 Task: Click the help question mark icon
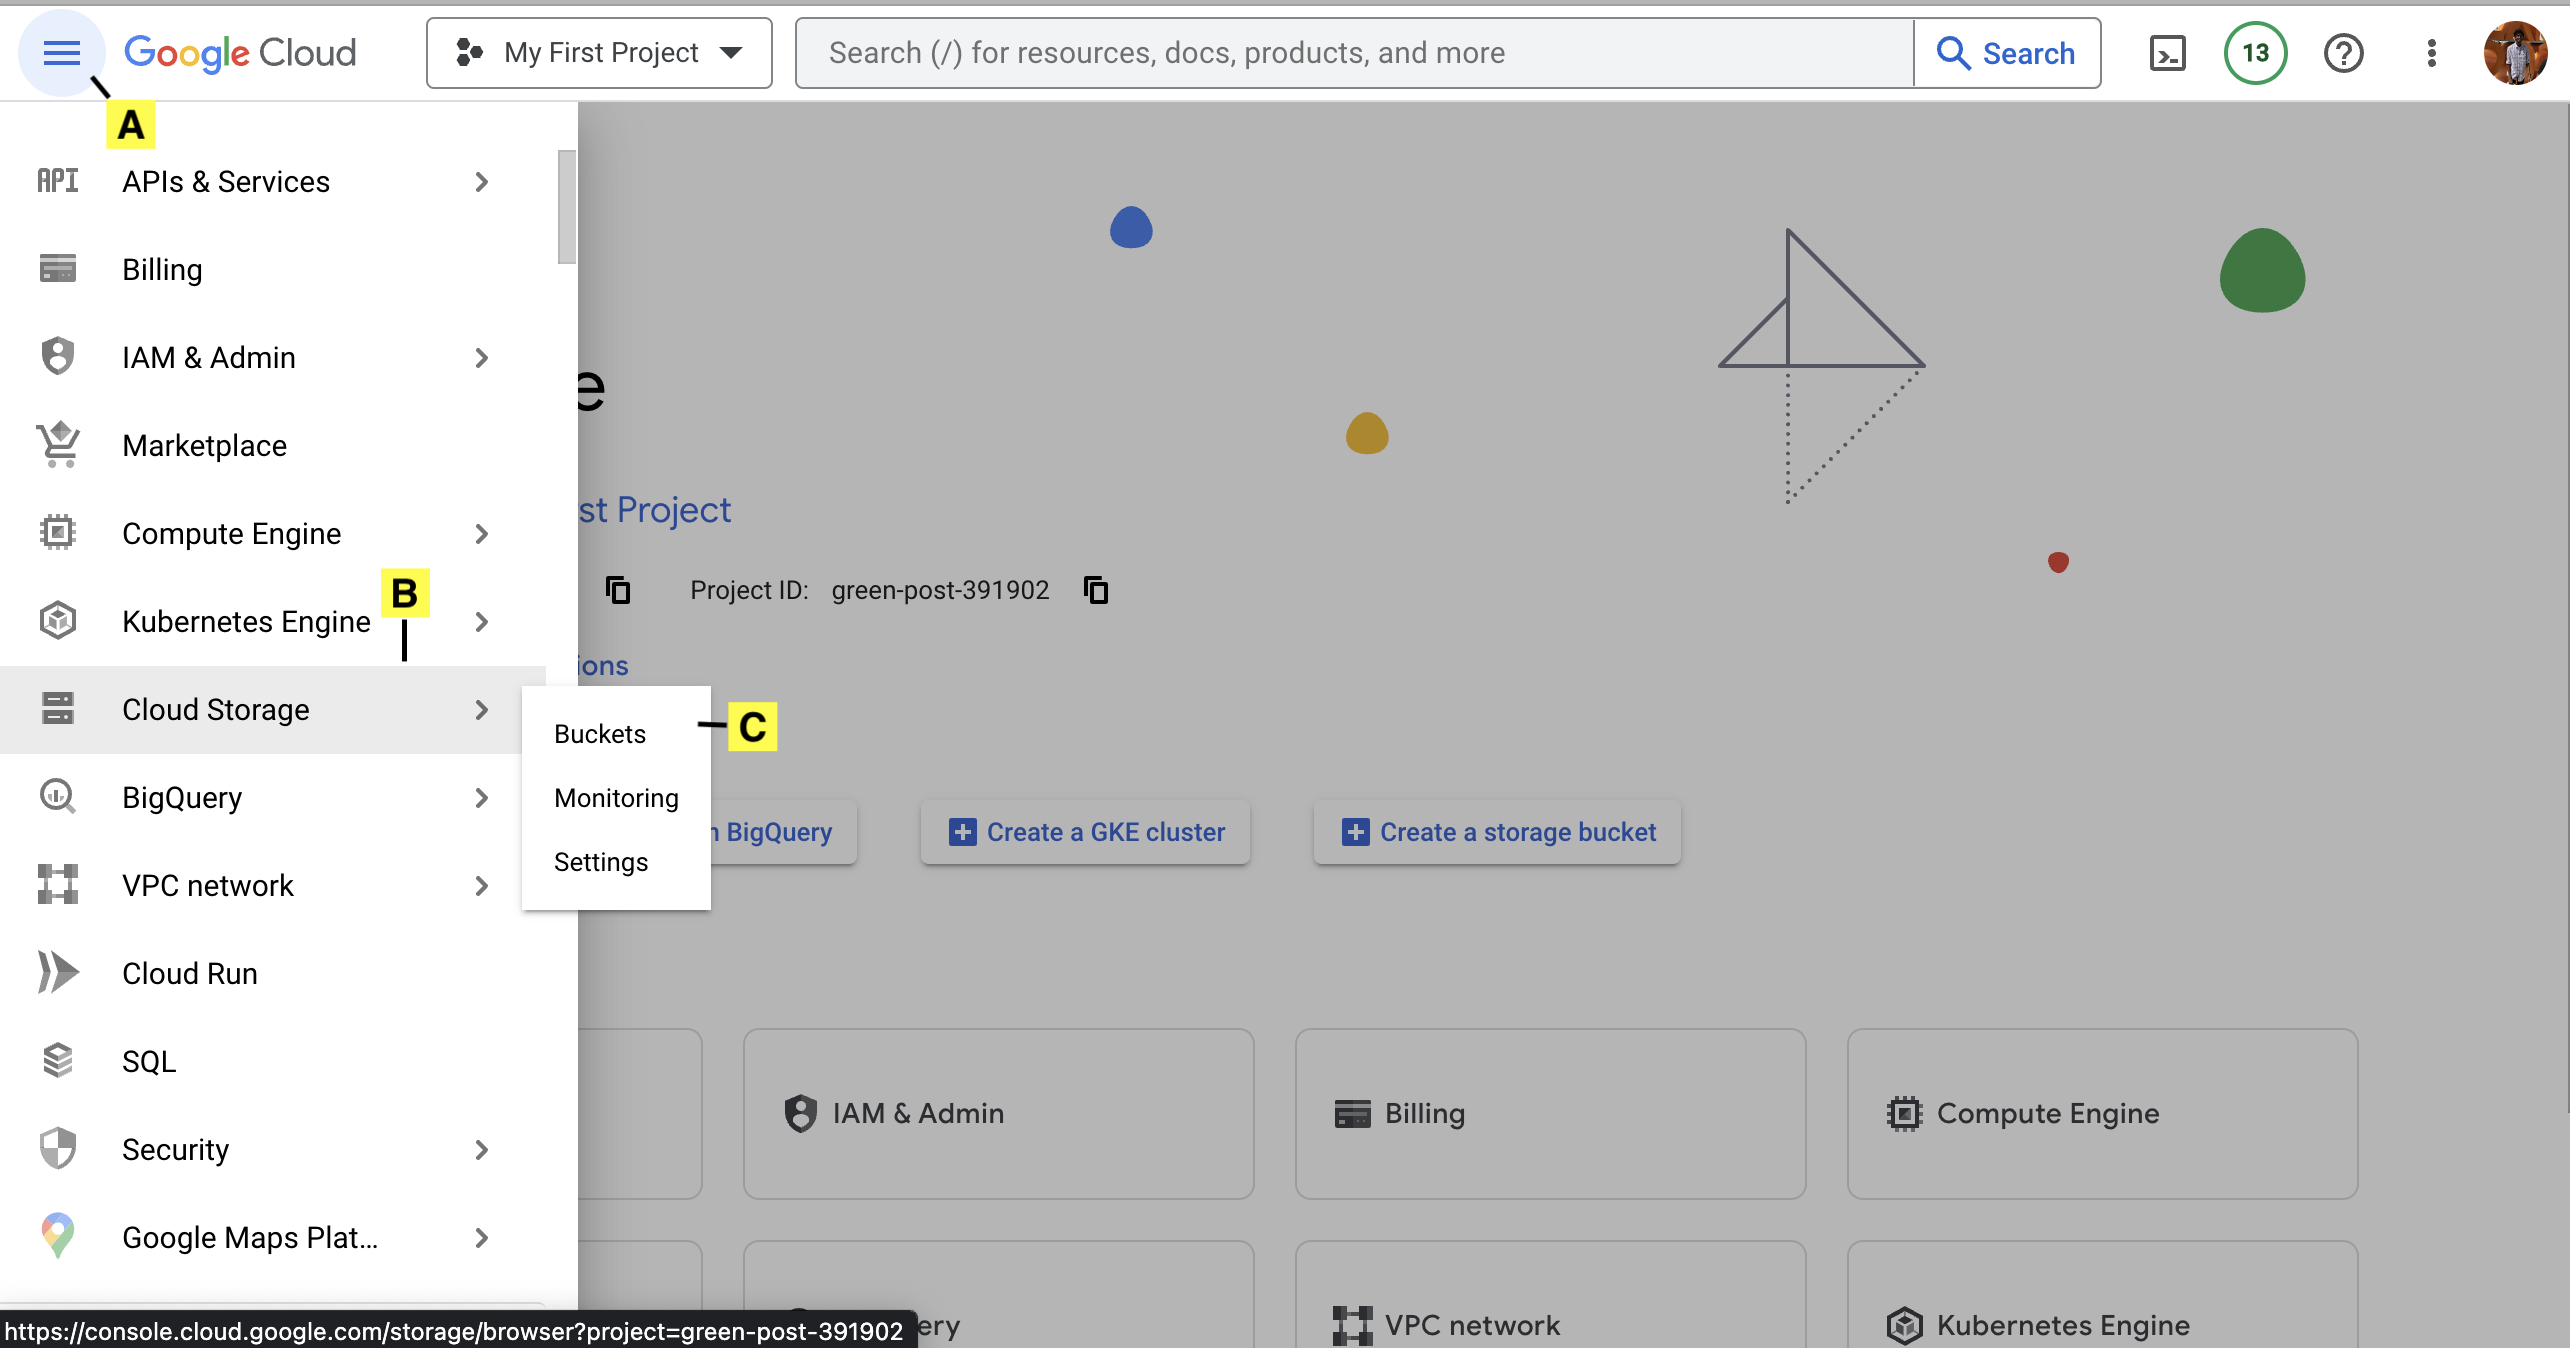2343,53
